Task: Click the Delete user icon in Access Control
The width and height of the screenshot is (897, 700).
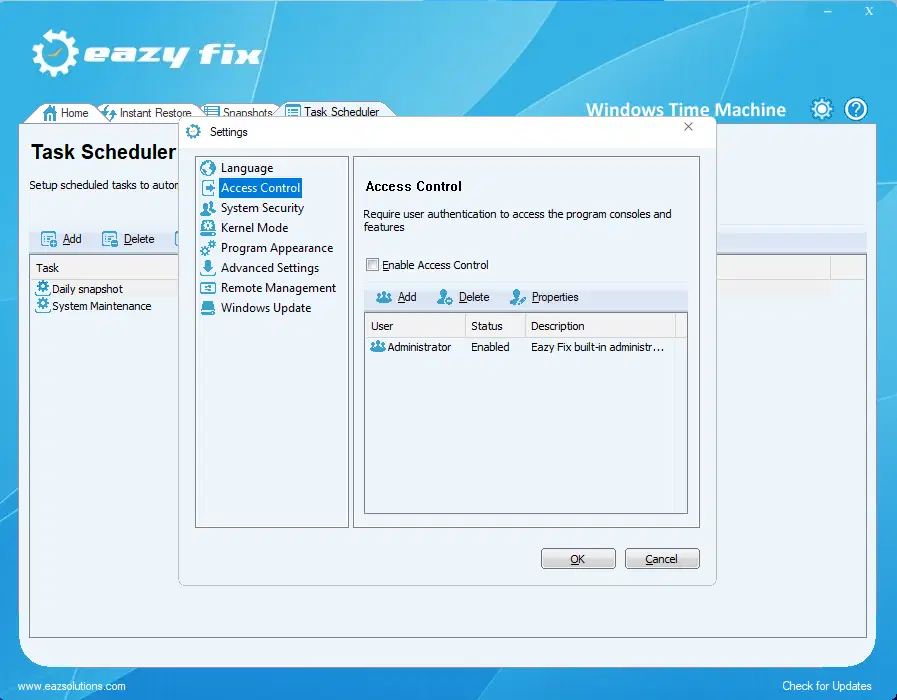Action: [x=444, y=297]
